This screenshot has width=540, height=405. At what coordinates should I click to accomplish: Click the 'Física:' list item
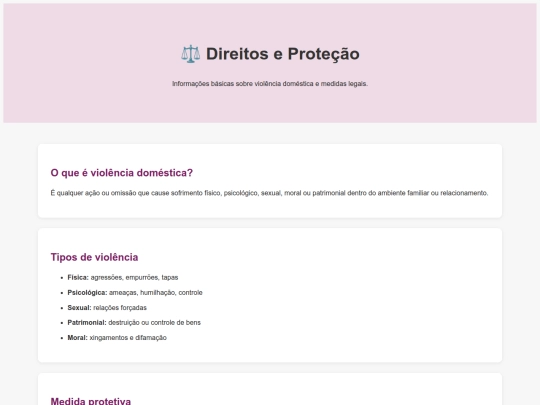pyautogui.click(x=123, y=277)
